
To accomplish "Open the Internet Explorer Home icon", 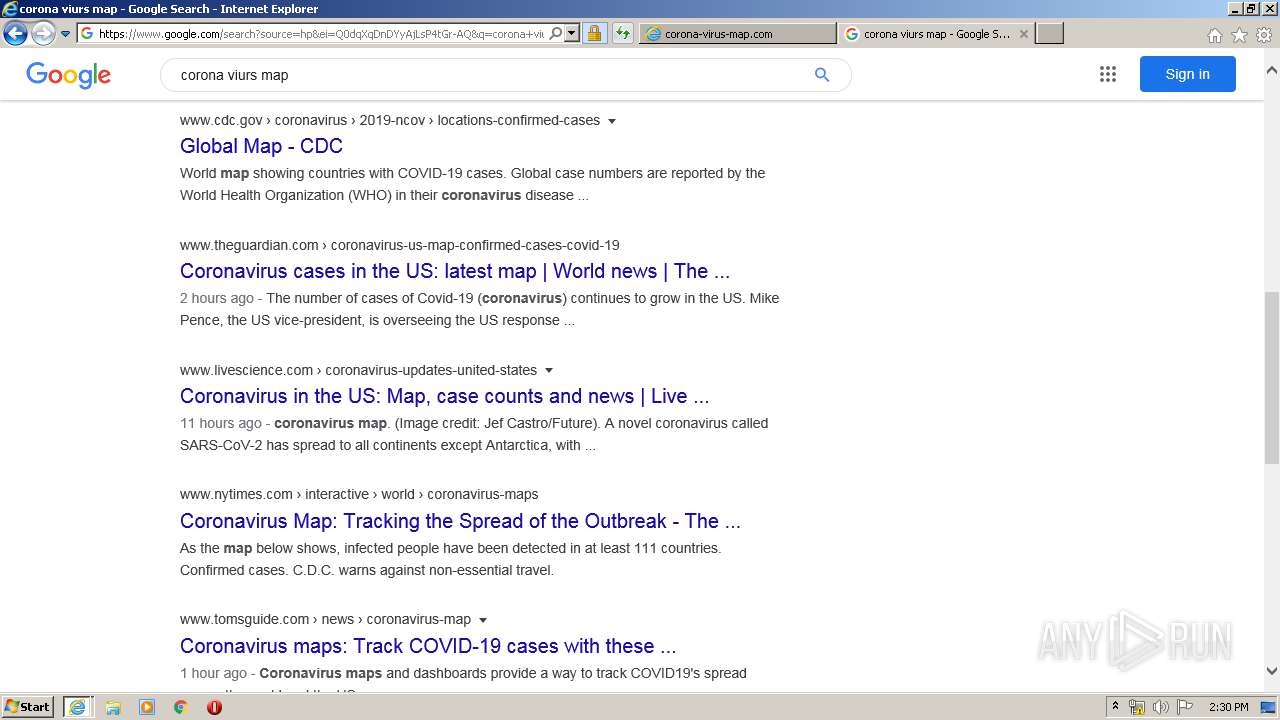I will tap(1214, 35).
